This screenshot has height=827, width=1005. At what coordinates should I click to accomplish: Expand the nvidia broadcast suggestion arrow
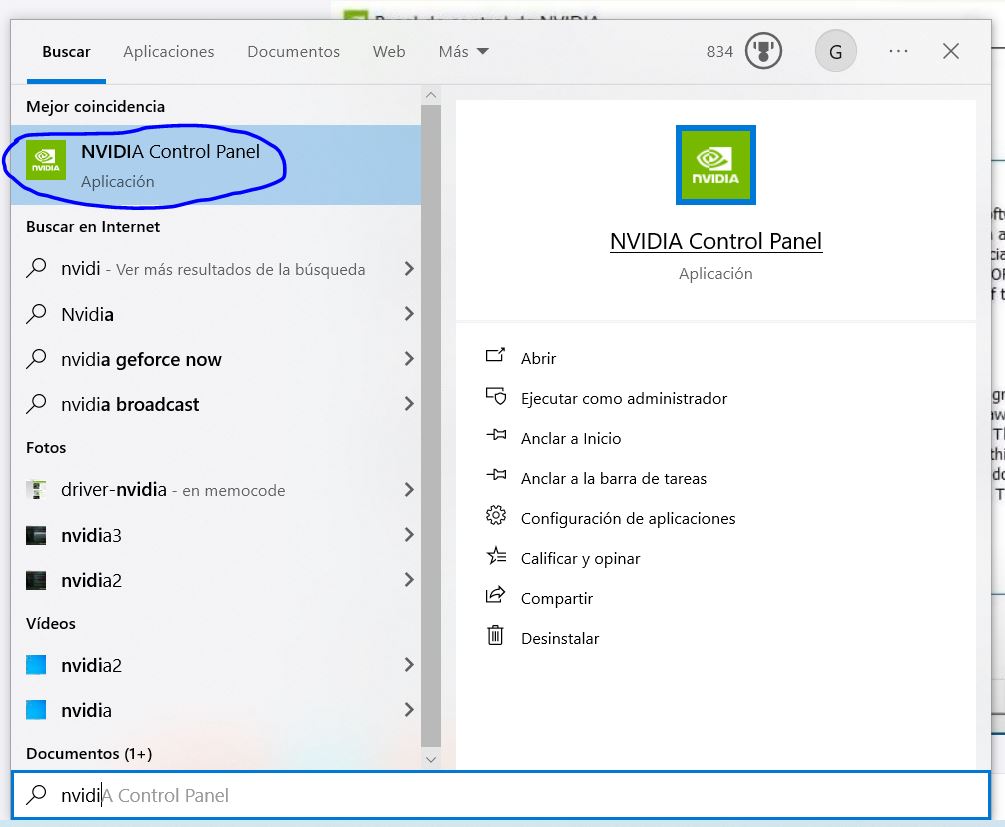(x=409, y=404)
